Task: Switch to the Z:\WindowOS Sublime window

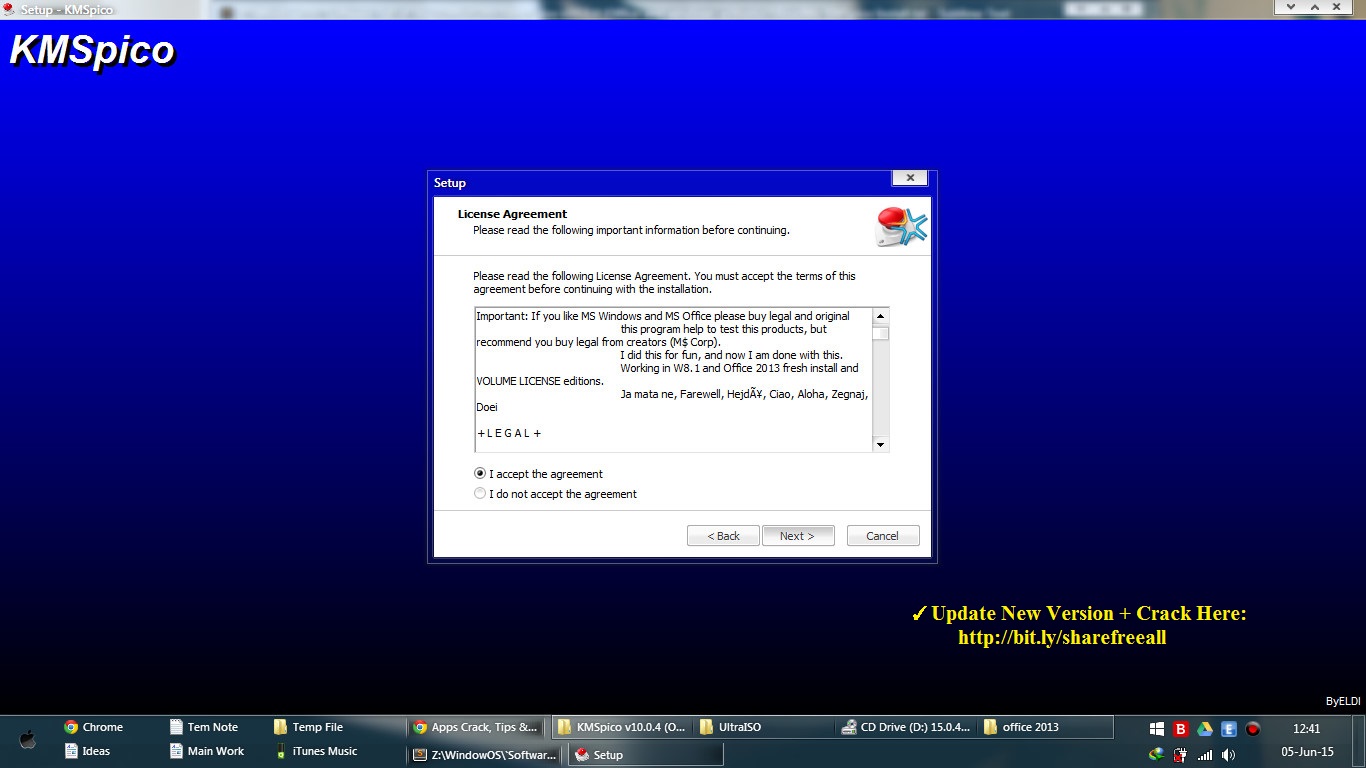Action: pyautogui.click(x=486, y=755)
